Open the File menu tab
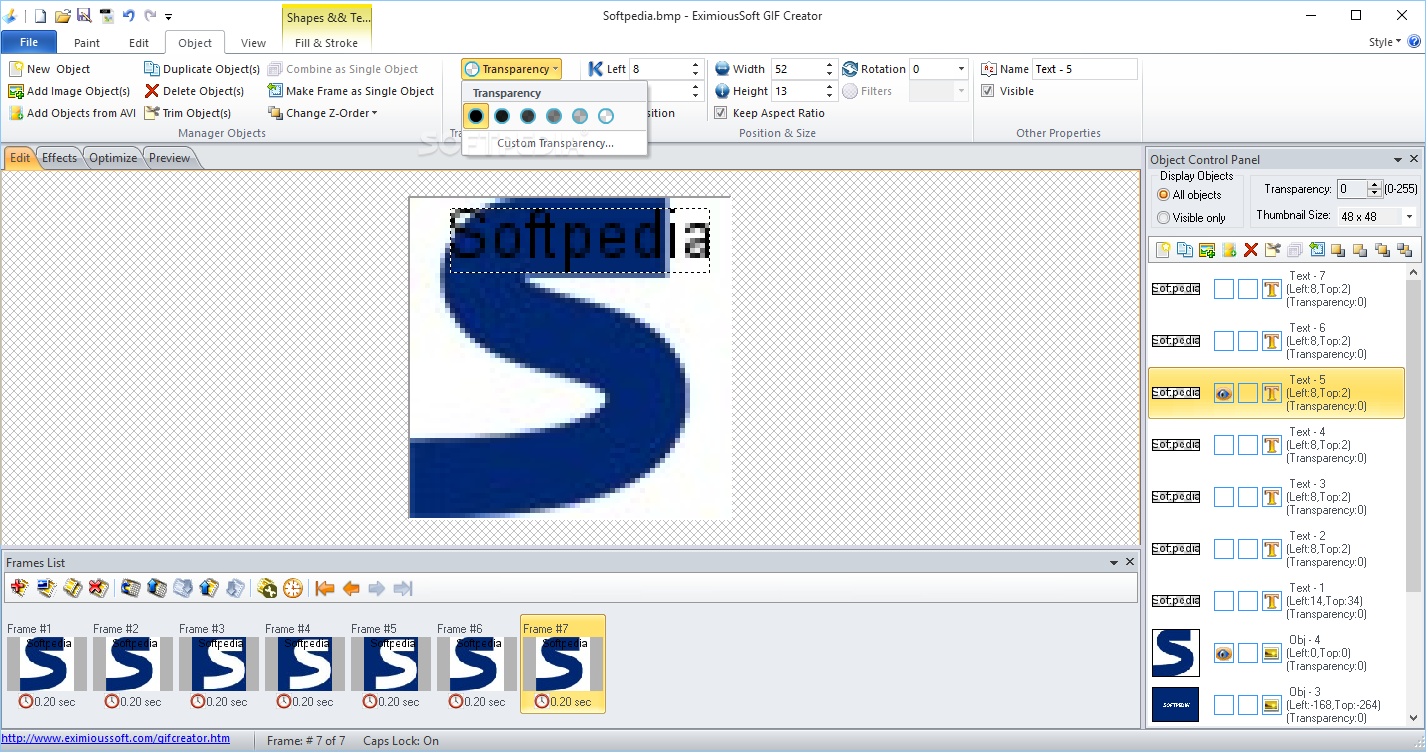The image size is (1426, 752). point(29,43)
